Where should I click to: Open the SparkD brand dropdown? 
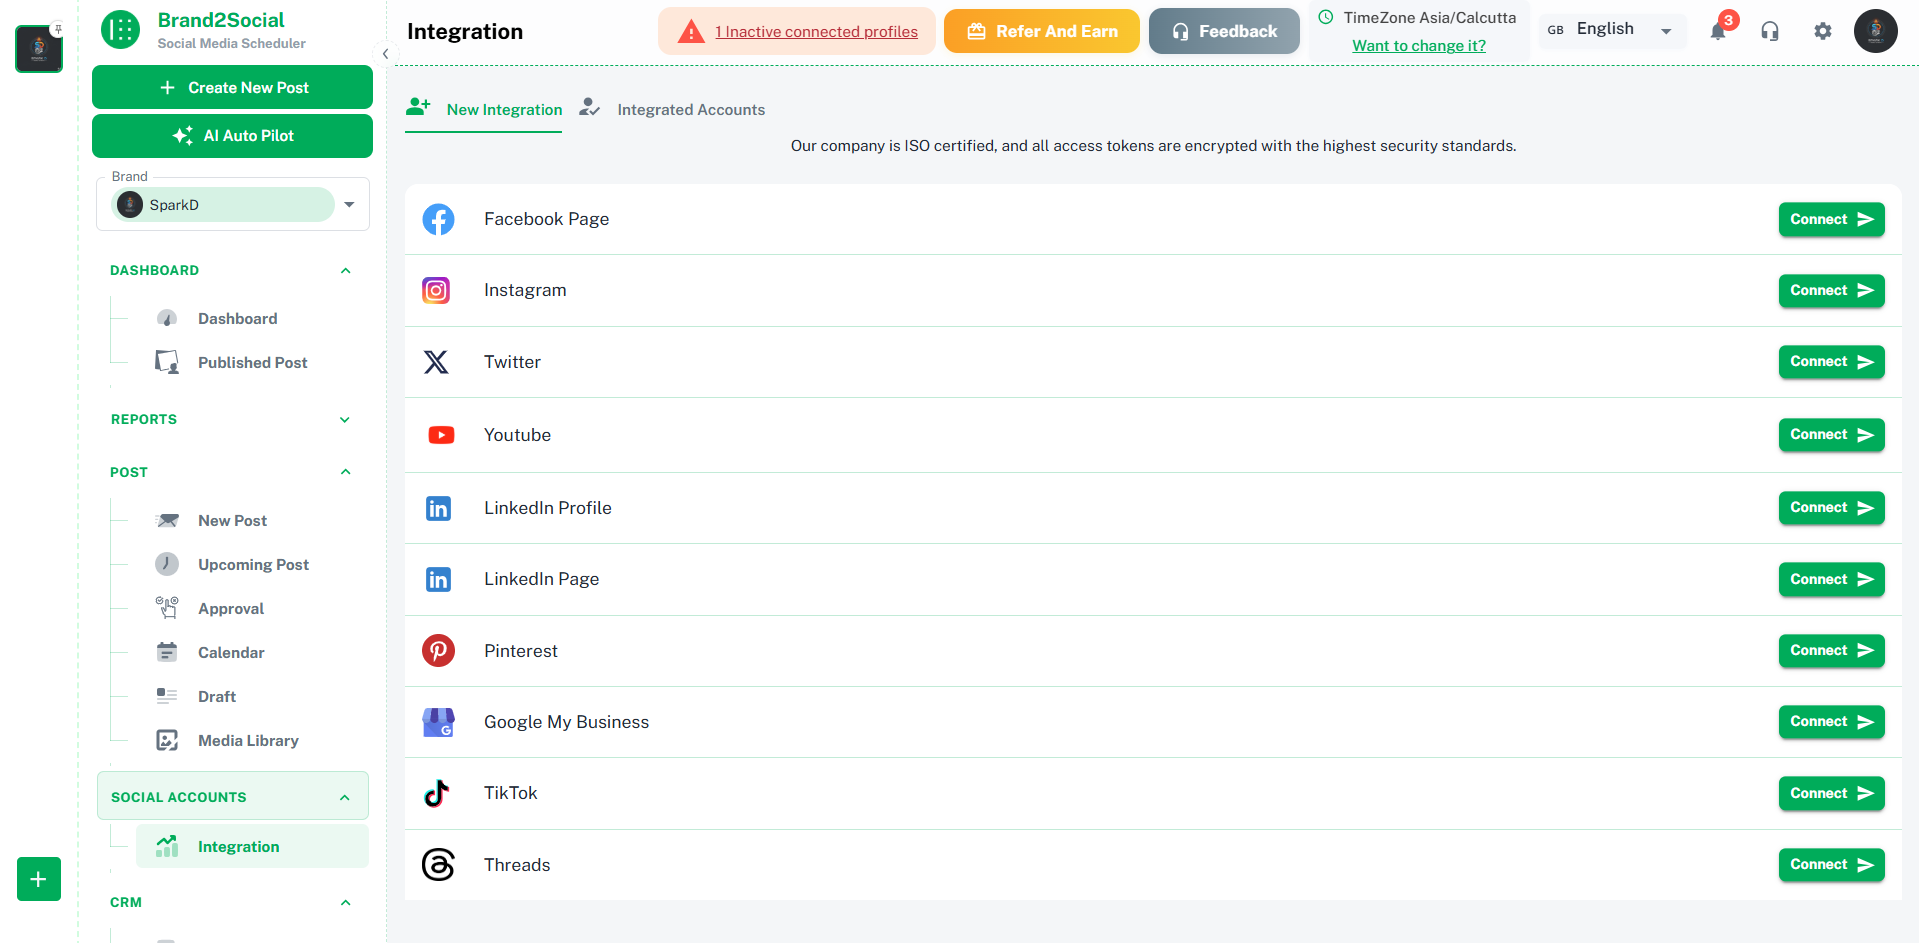pos(349,204)
